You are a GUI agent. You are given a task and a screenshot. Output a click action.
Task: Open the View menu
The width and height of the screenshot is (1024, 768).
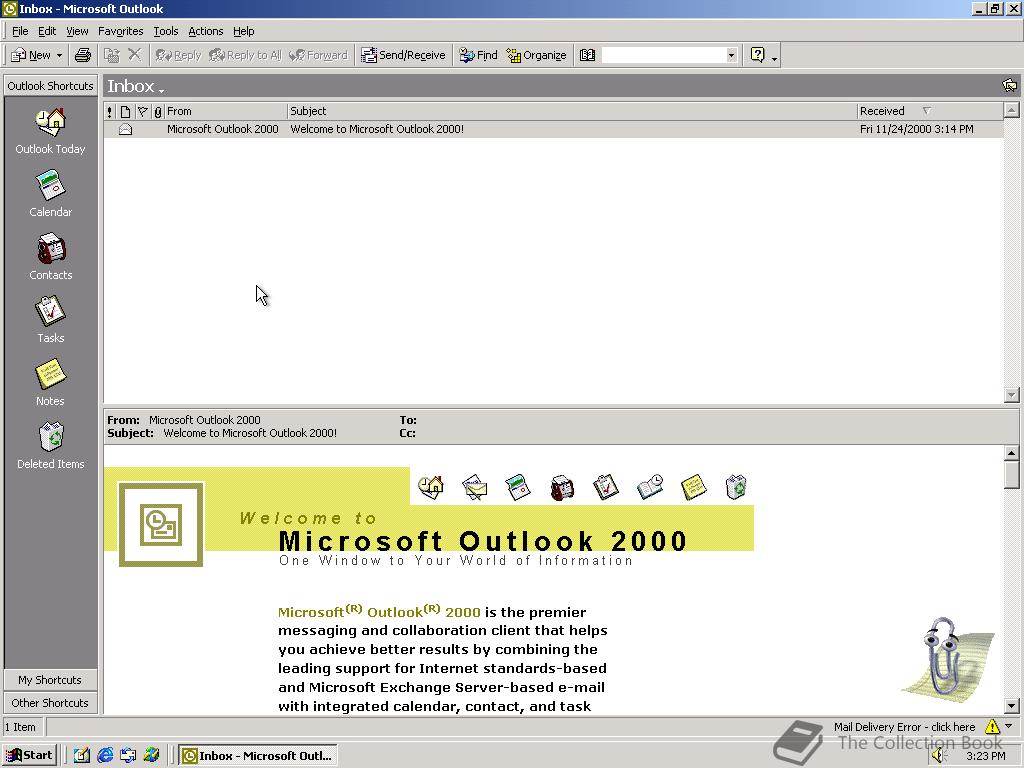tap(77, 31)
